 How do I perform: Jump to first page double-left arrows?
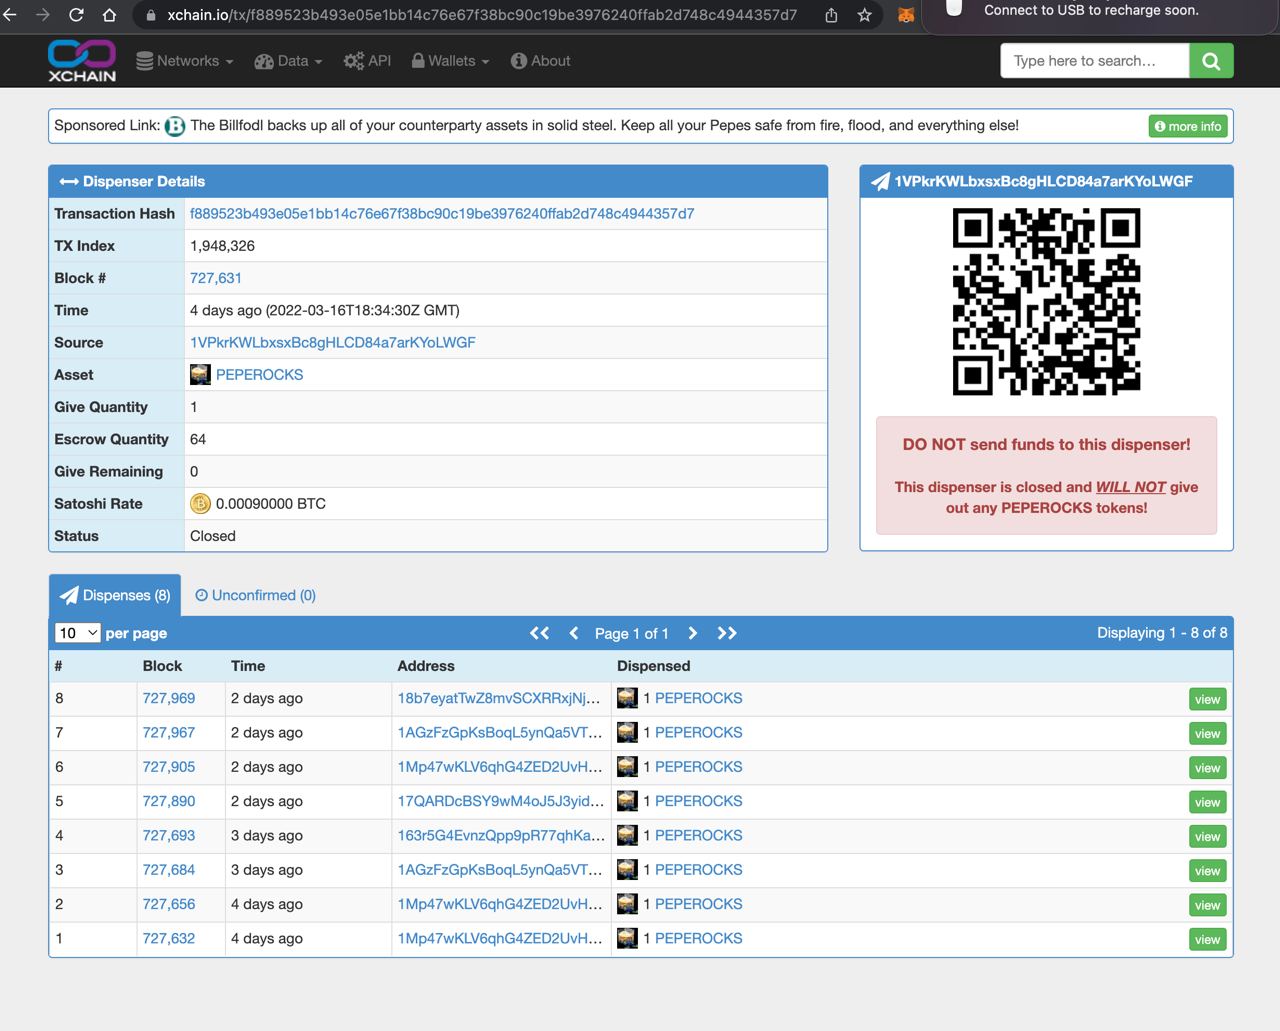coord(539,633)
